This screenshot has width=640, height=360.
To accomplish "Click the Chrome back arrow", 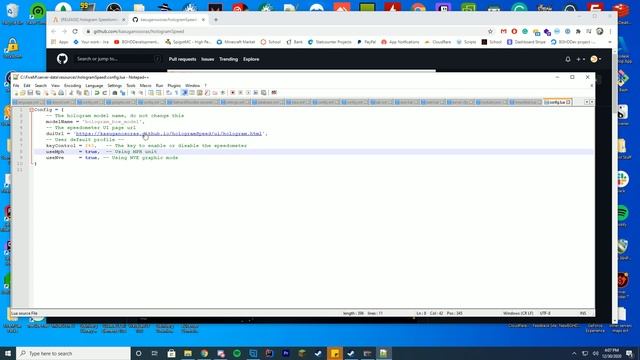I will click(x=53, y=31).
